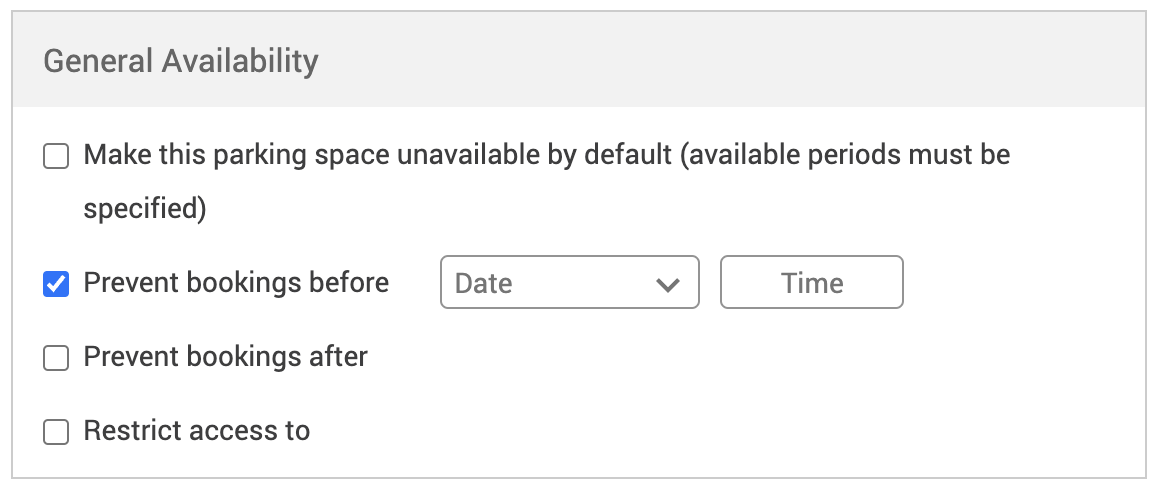Click the "Date" placeholder text
This screenshot has height=488, width=1157.
click(x=484, y=283)
